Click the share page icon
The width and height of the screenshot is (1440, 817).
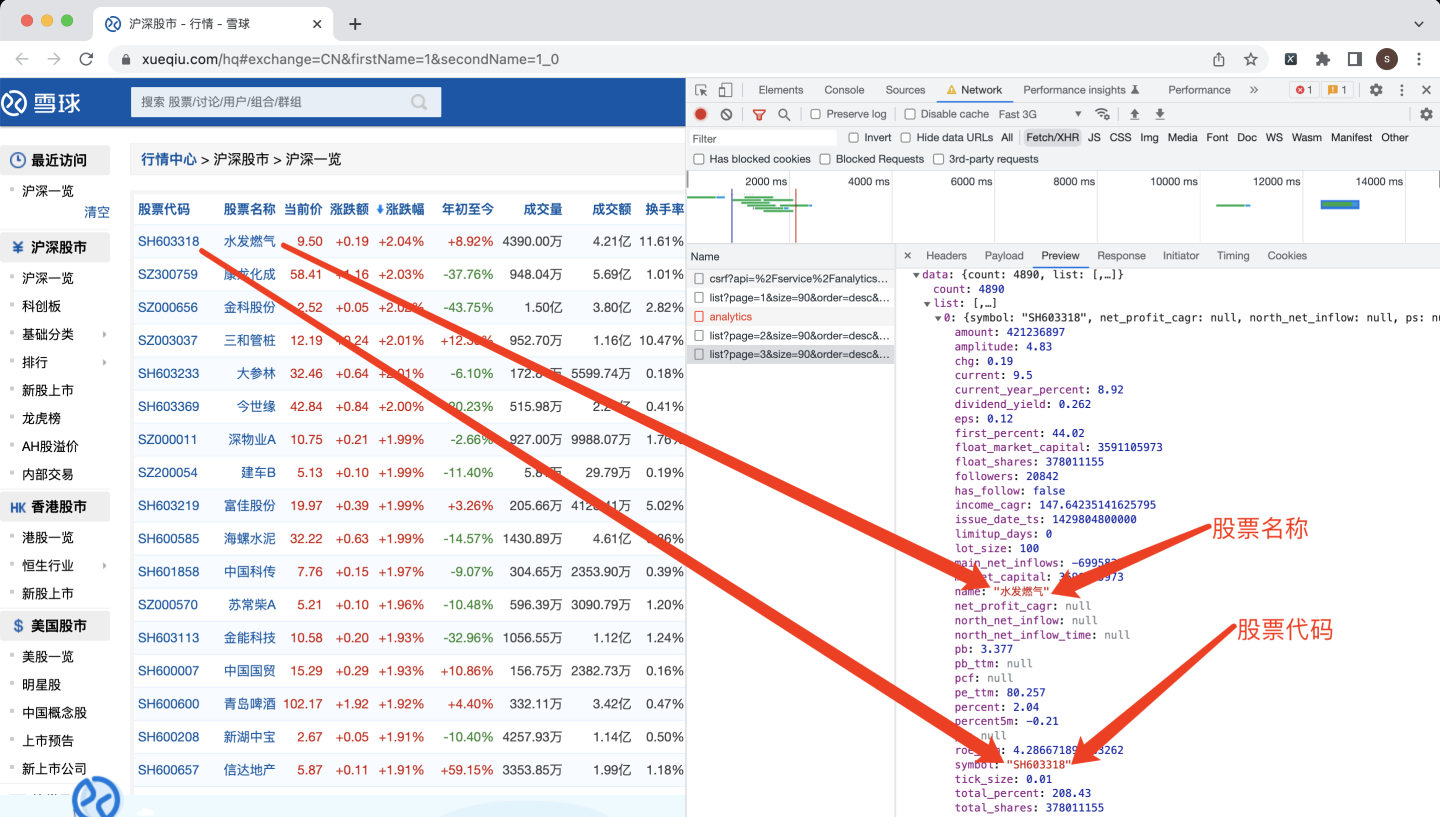[1219, 59]
